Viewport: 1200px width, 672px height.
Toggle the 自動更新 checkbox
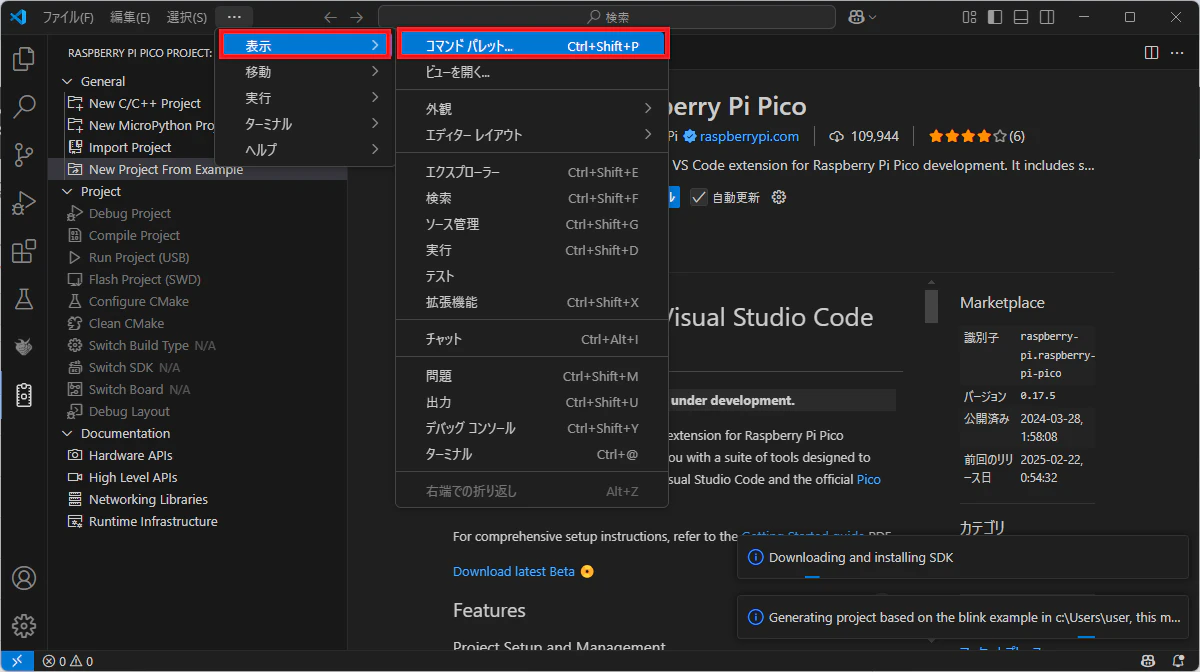(x=699, y=197)
